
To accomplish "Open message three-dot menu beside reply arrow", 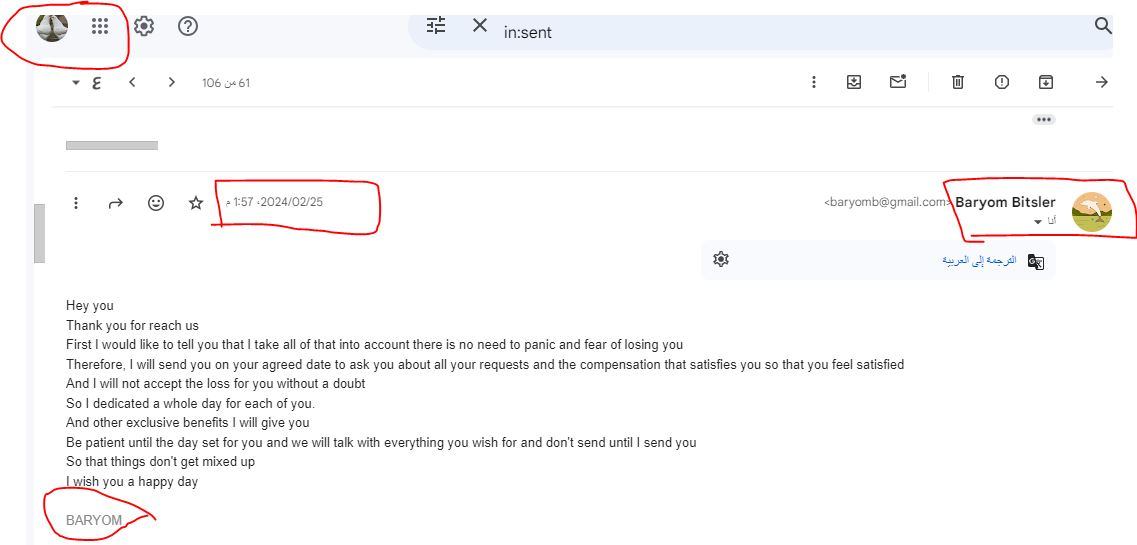I will coord(76,203).
